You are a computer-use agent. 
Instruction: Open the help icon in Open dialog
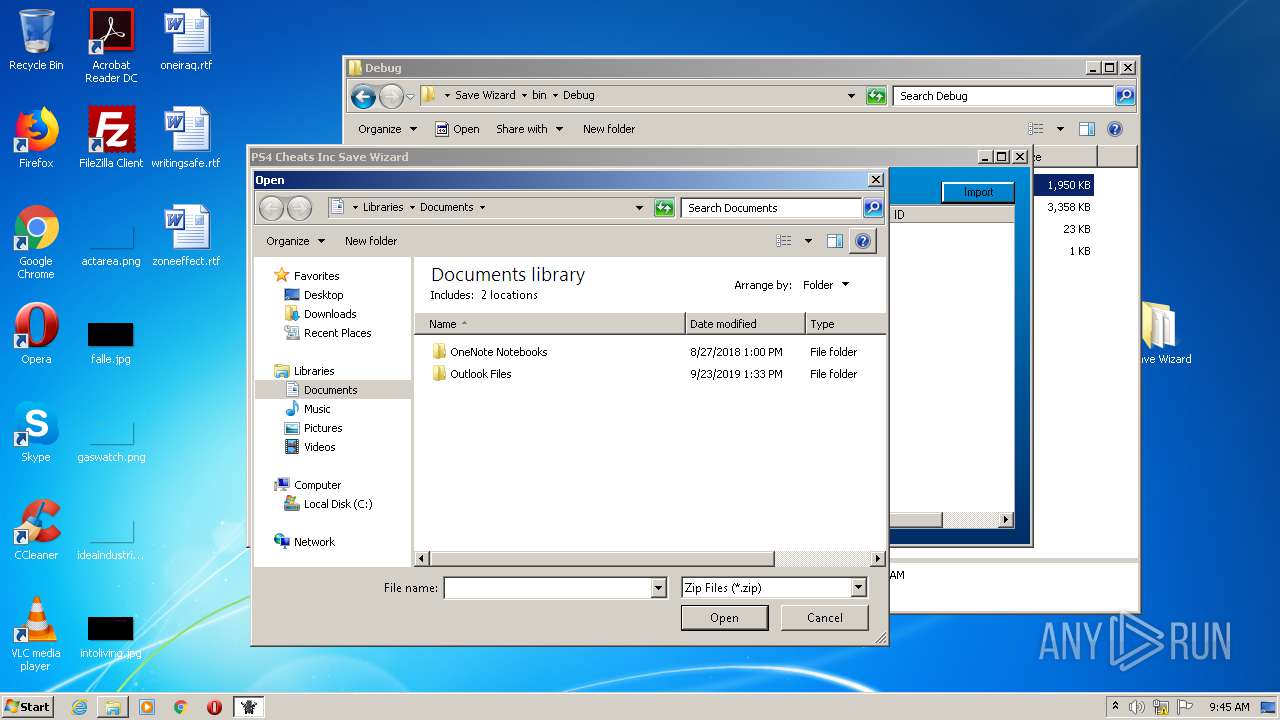coord(863,241)
